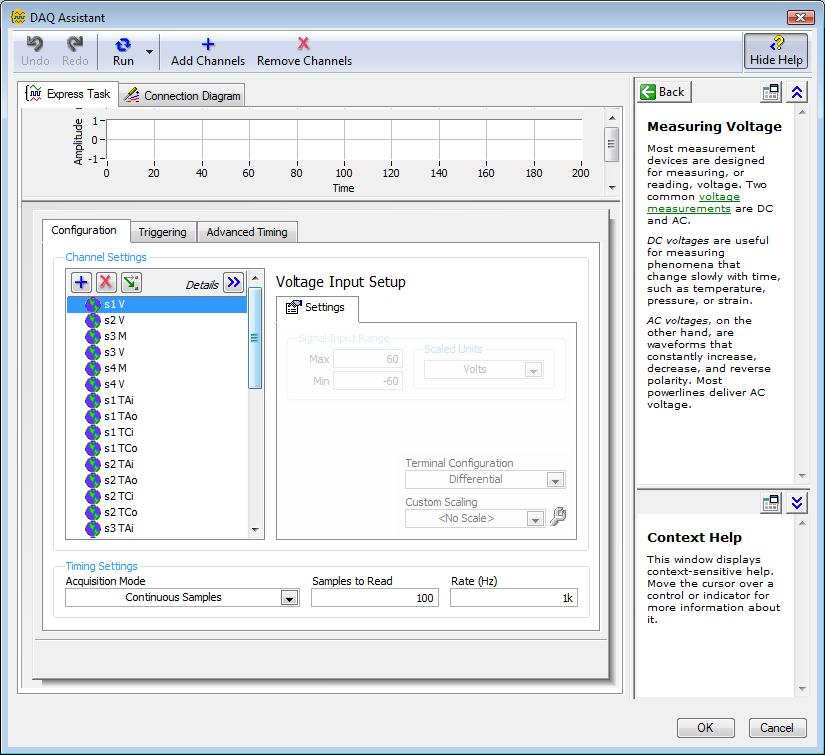Click the Rate (Hz) input field

click(x=514, y=598)
